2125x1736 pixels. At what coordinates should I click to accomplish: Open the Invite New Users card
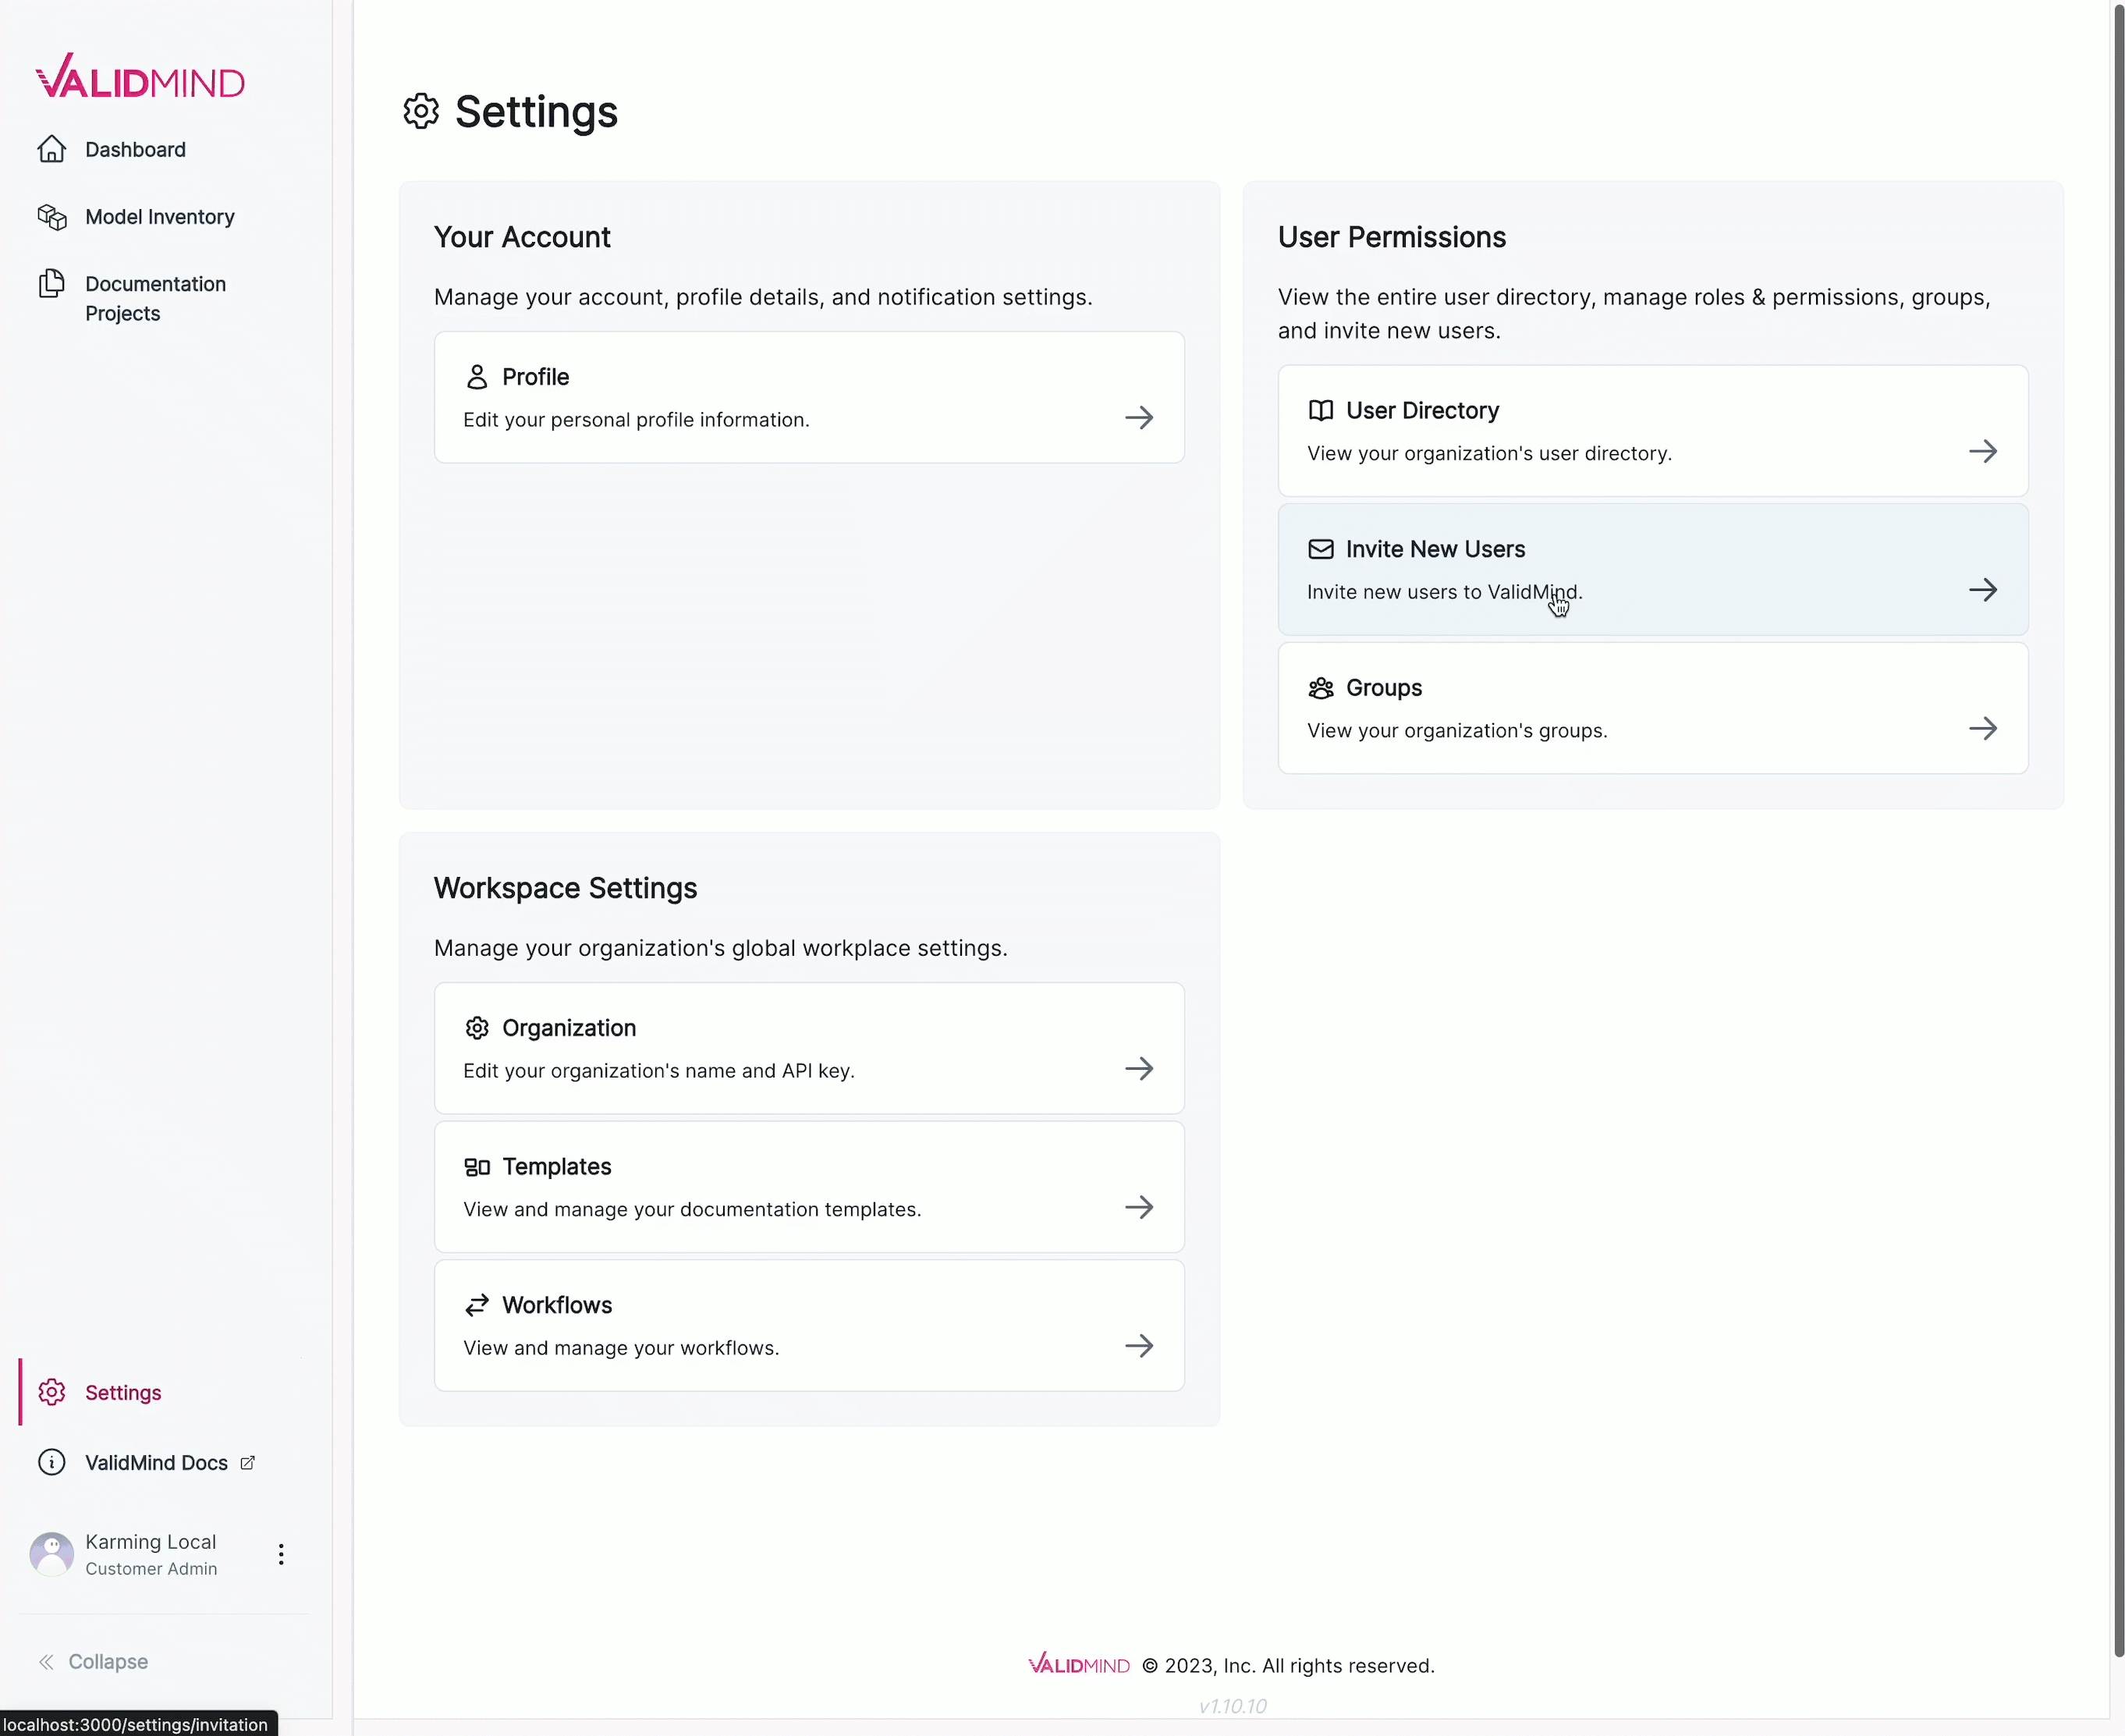coord(1650,569)
